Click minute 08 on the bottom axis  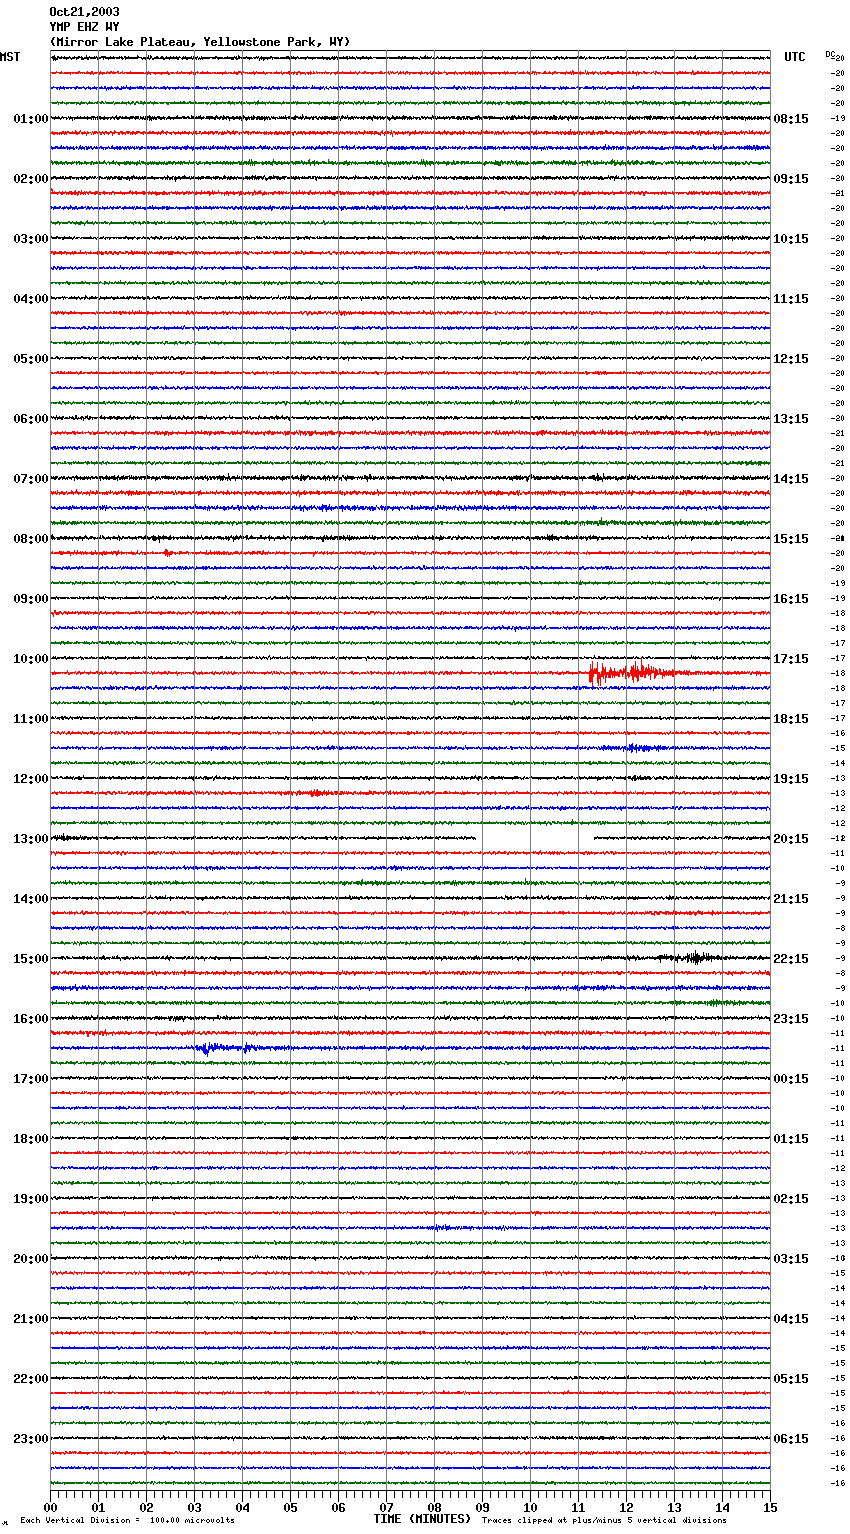434,1507
